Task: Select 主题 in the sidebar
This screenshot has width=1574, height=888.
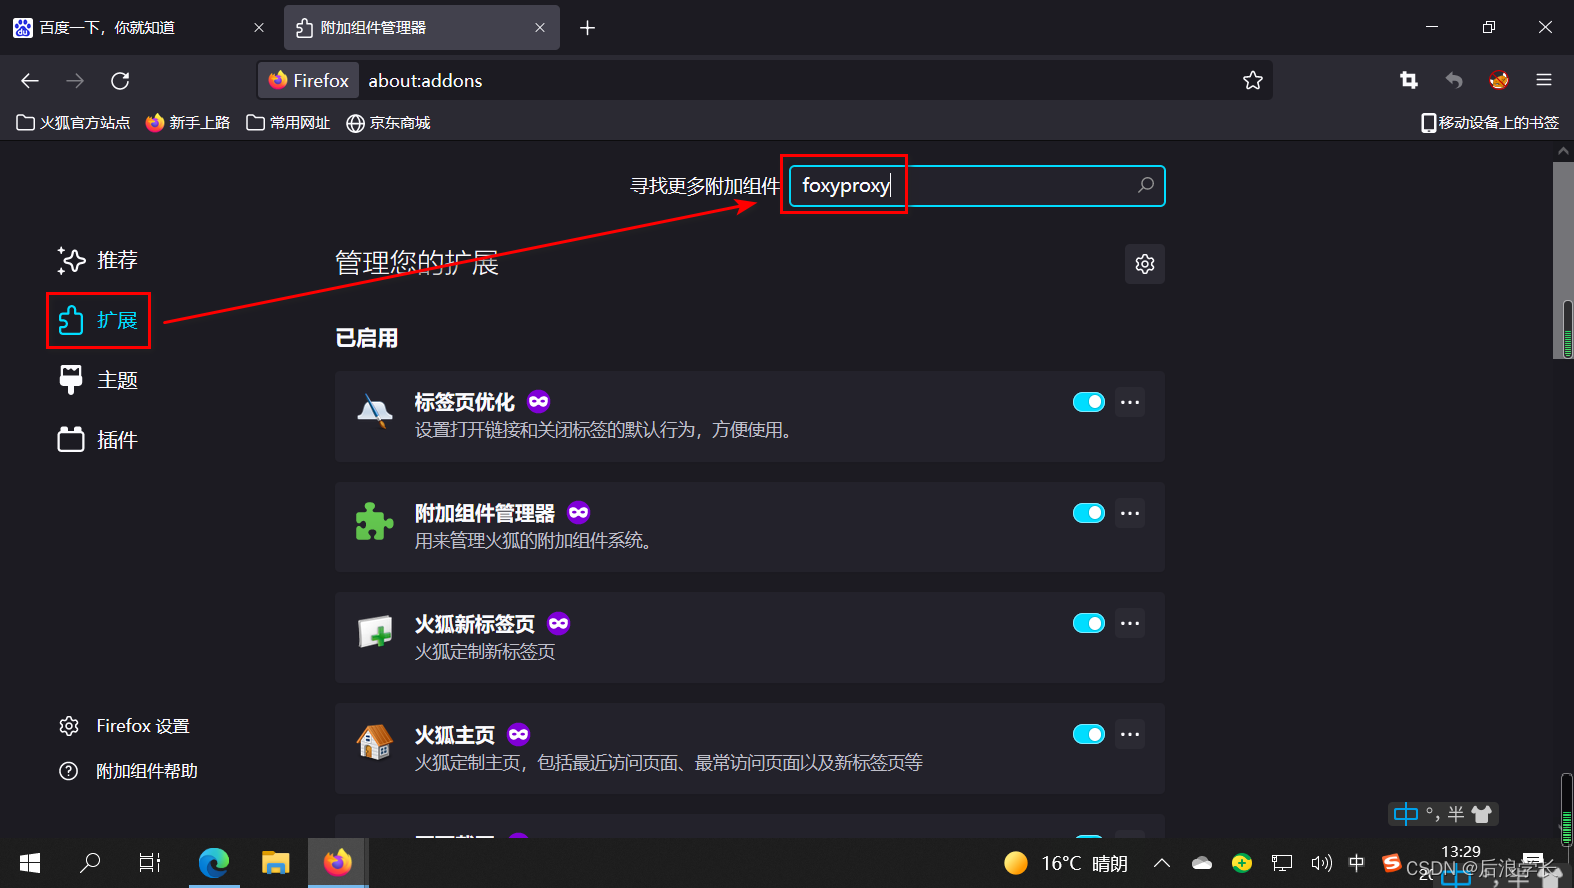Action: pyautogui.click(x=98, y=381)
